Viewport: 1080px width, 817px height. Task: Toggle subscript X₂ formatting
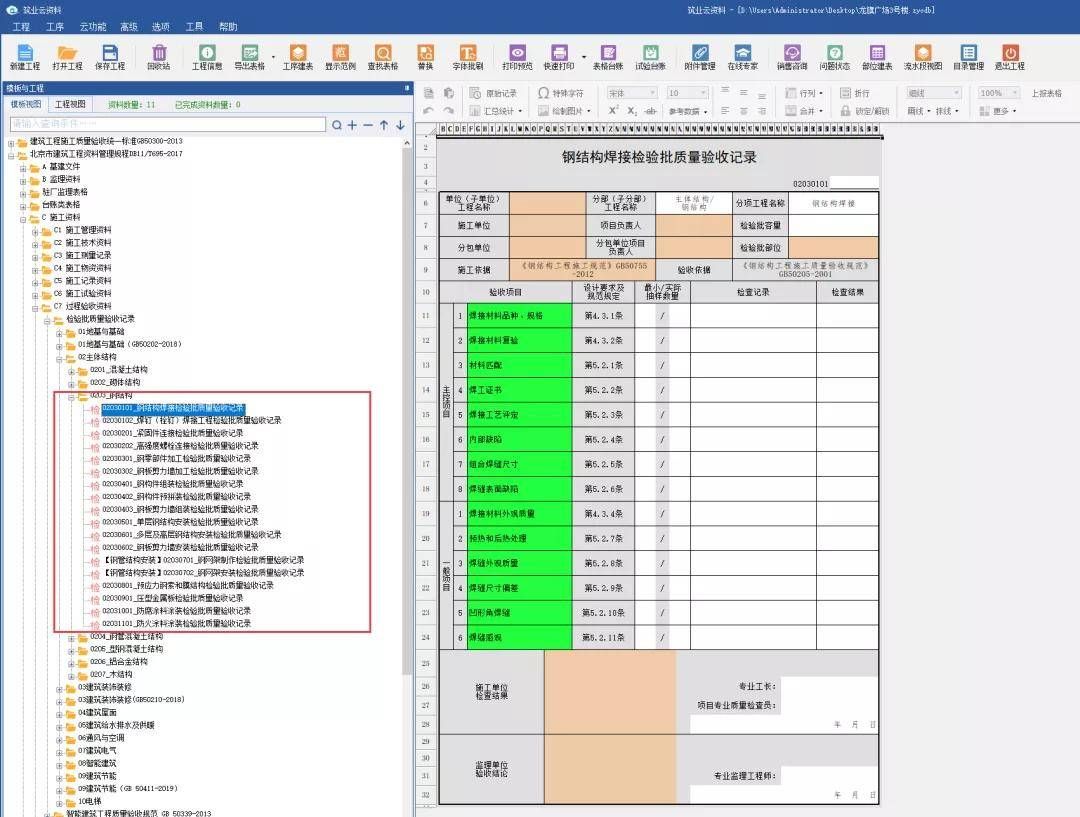click(x=632, y=110)
